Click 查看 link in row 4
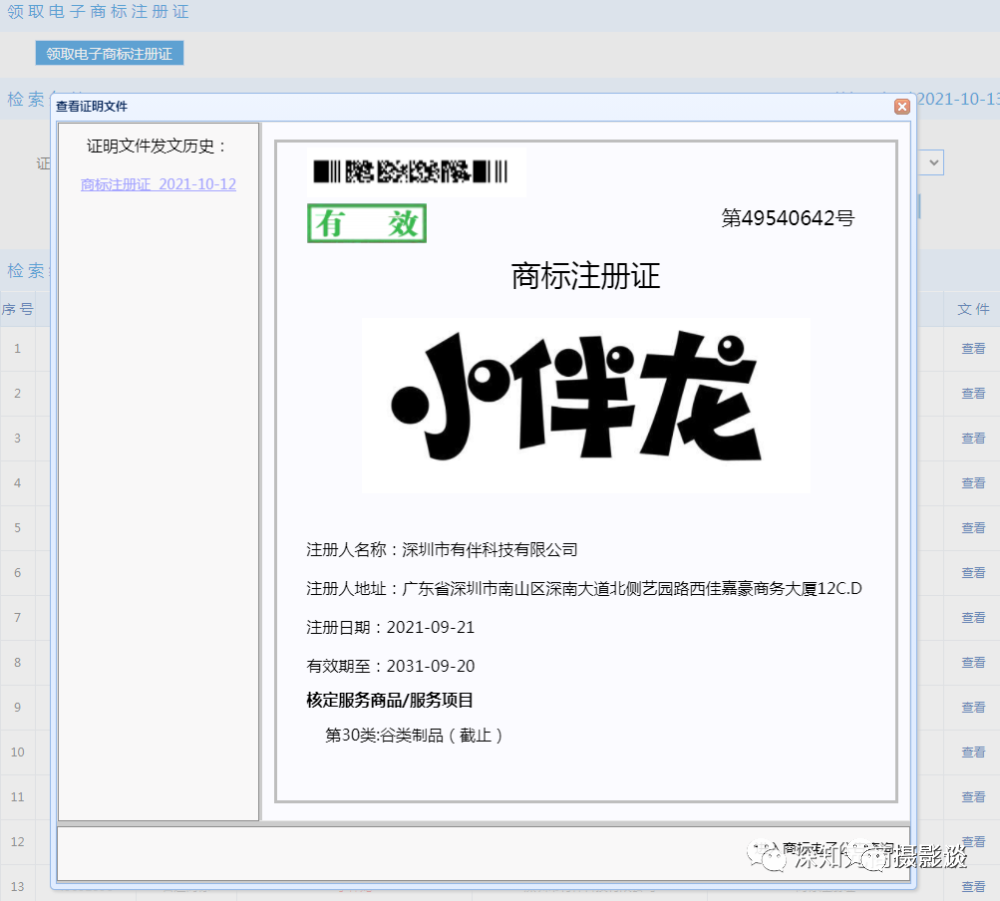 (973, 483)
